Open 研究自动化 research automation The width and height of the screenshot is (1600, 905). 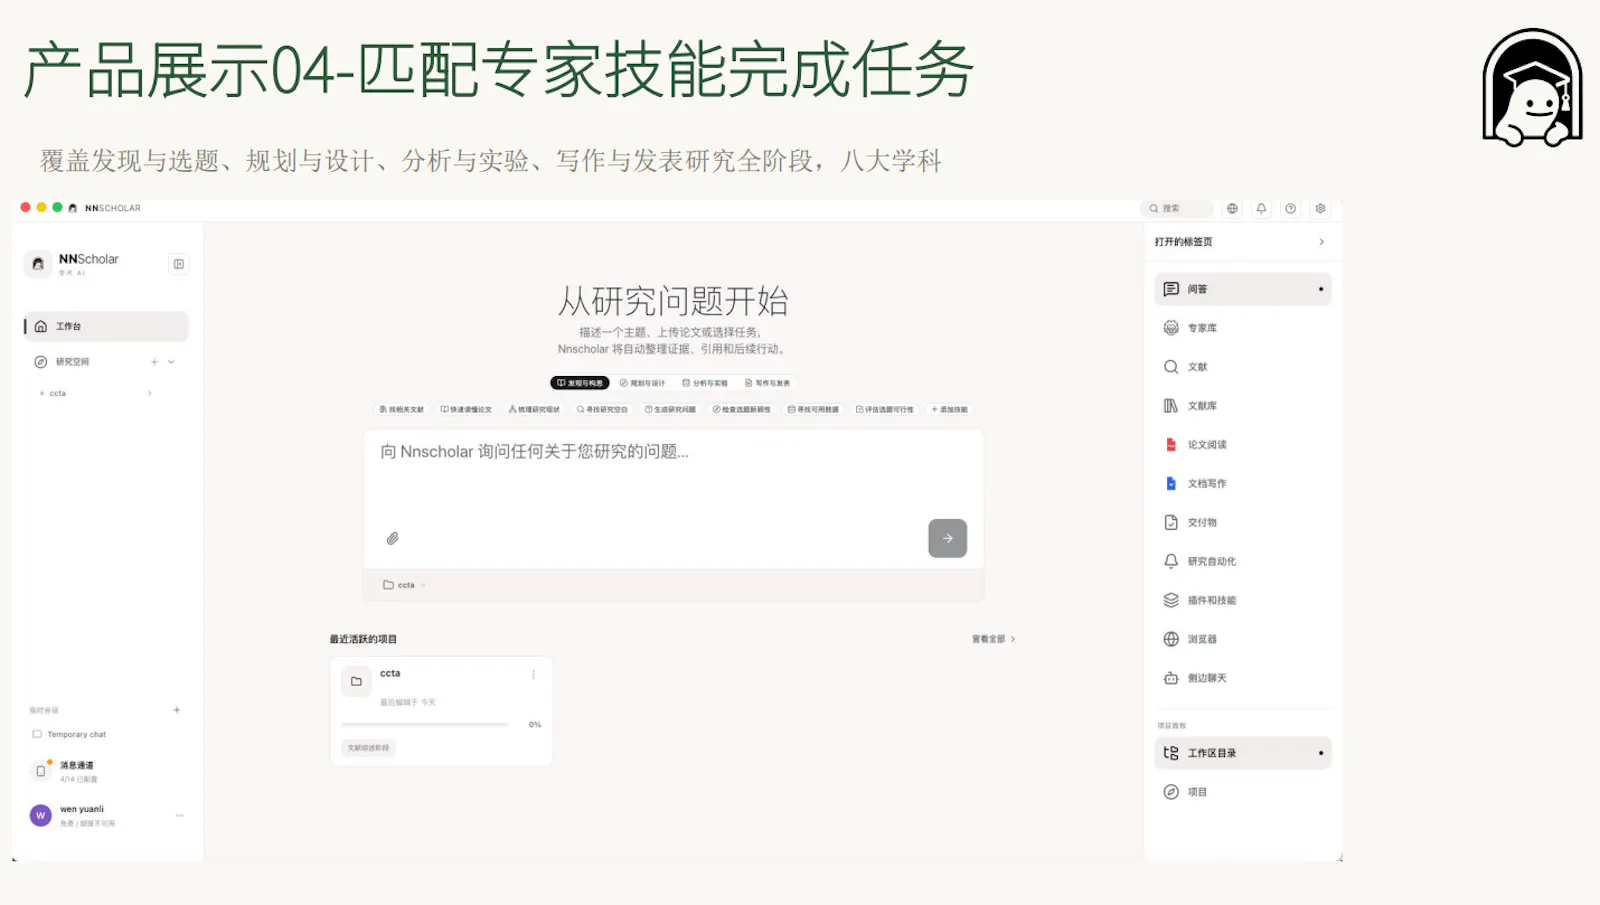click(x=1242, y=561)
